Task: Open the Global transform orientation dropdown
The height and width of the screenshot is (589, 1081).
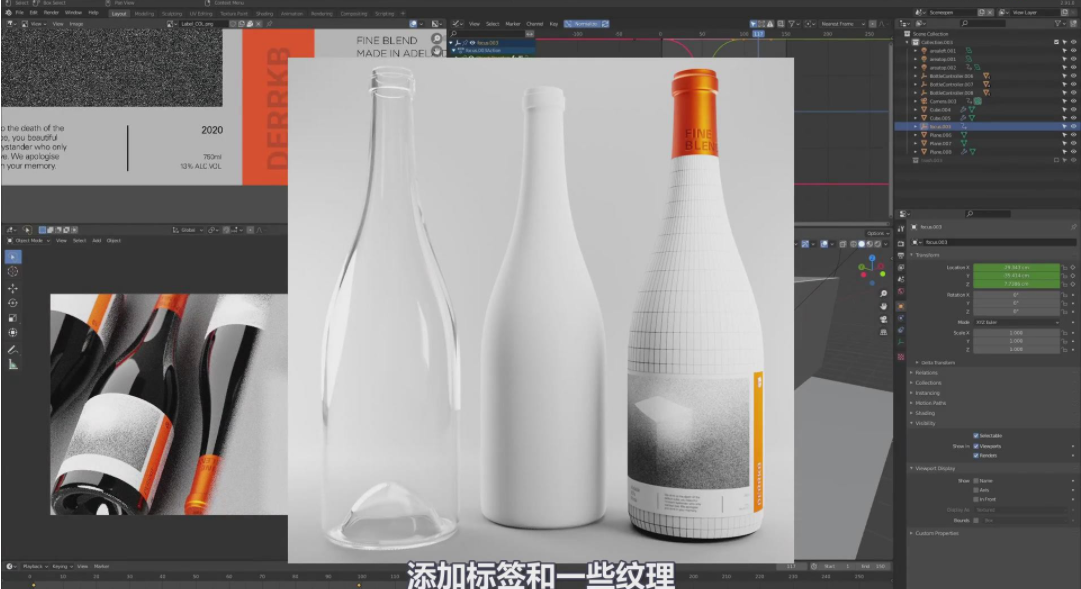Action: pyautogui.click(x=188, y=230)
